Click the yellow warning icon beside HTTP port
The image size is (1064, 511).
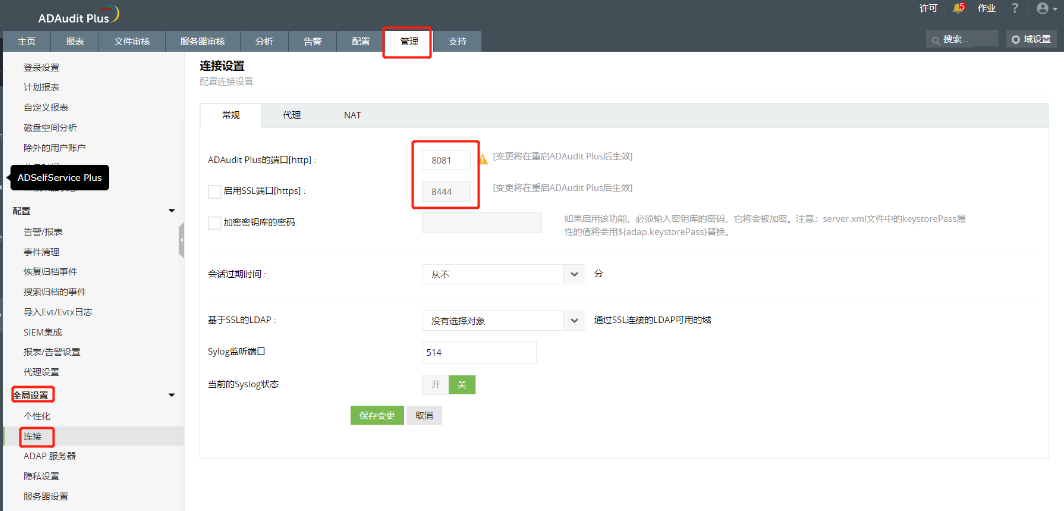482,159
